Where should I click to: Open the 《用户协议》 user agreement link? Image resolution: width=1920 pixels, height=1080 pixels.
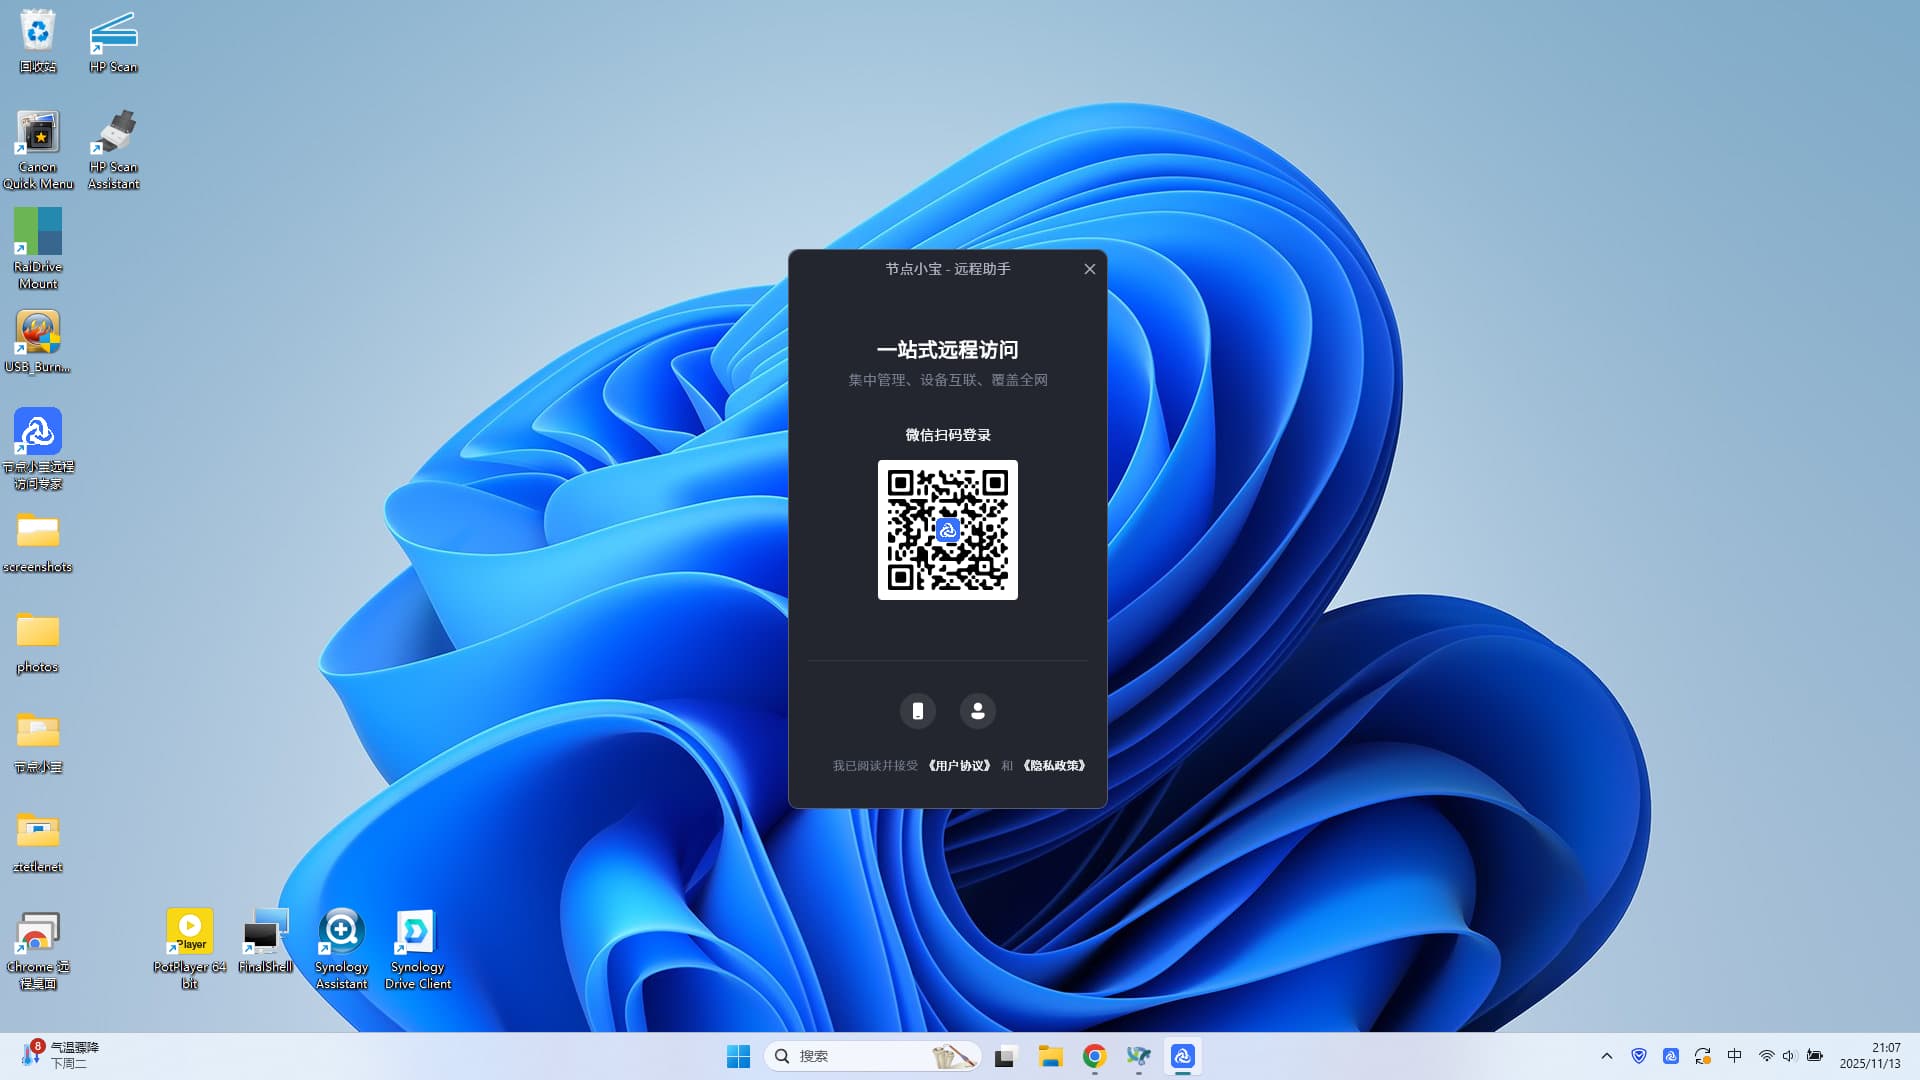[959, 765]
